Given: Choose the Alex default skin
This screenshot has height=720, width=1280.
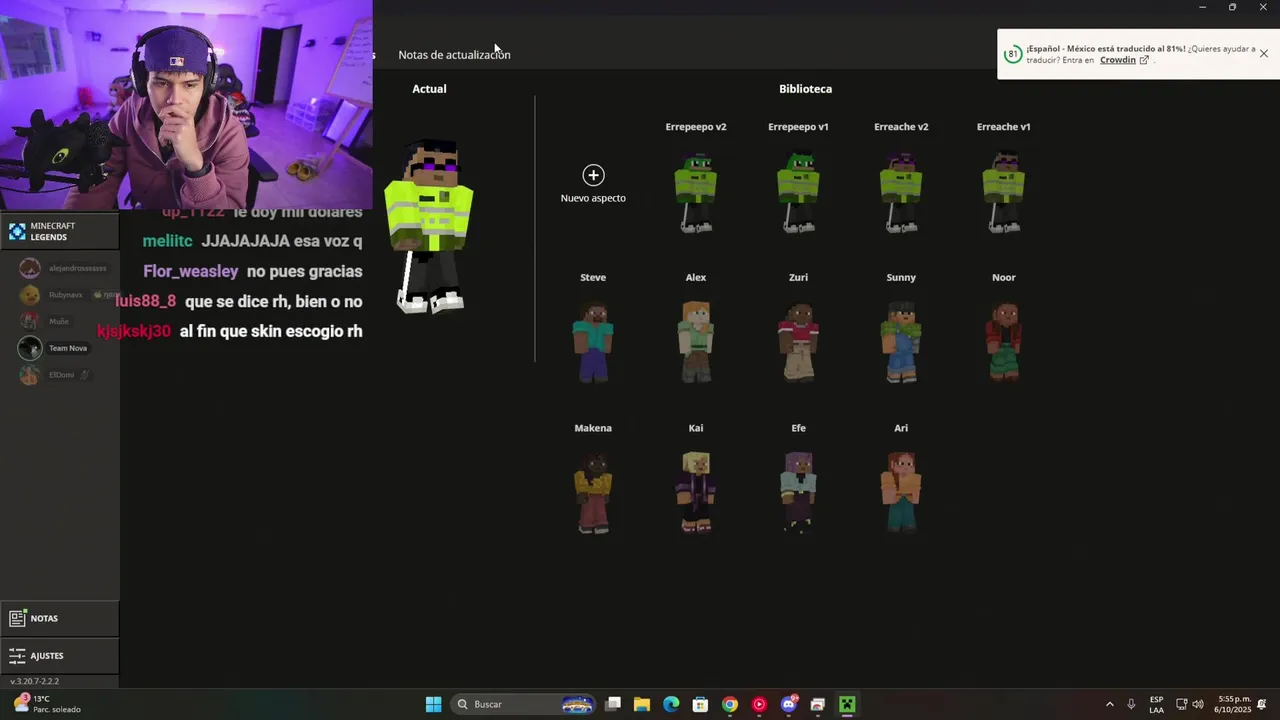Looking at the screenshot, I should tap(696, 342).
